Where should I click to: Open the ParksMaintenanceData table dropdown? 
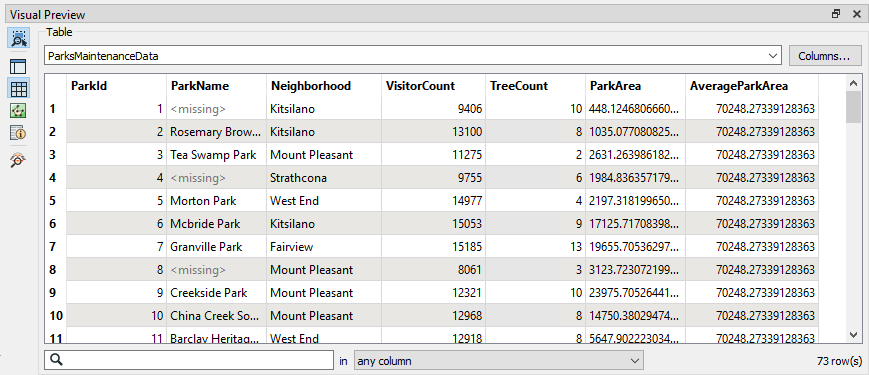413,56
